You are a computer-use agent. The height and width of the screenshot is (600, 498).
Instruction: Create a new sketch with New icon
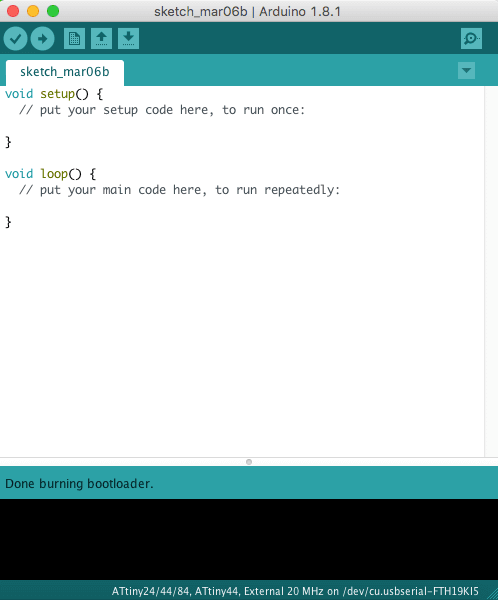click(74, 38)
